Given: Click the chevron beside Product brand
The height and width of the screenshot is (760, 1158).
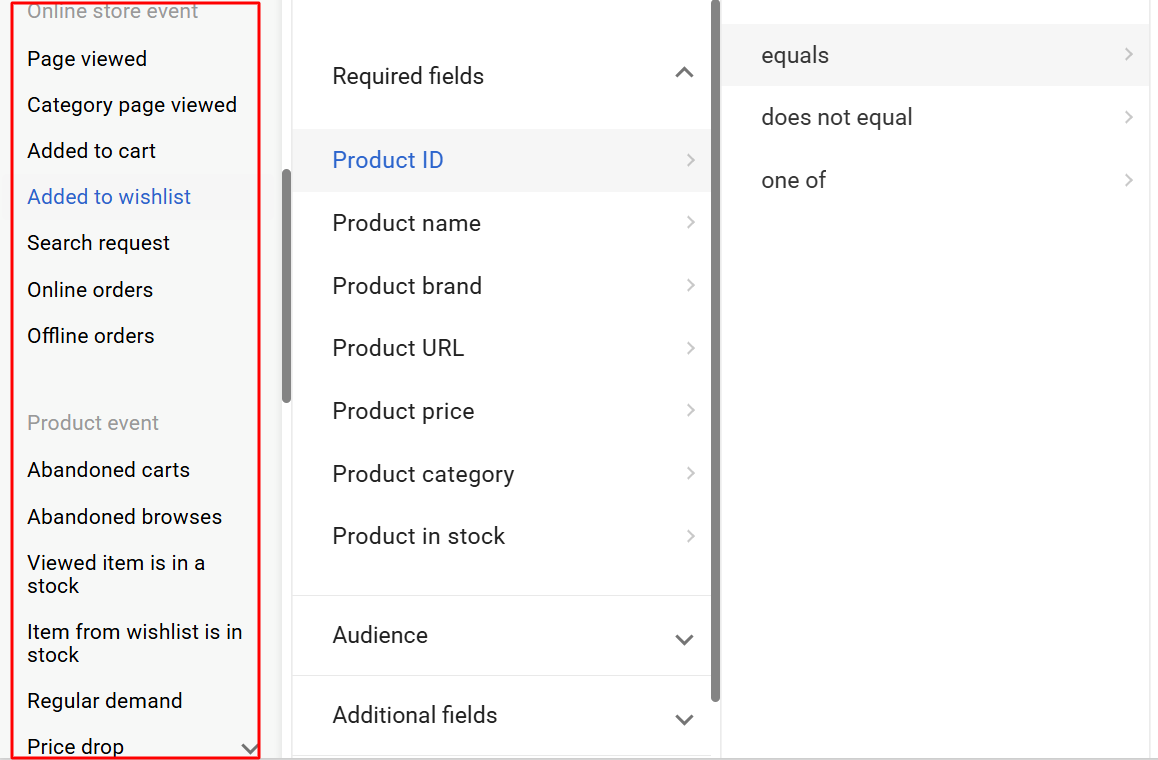Looking at the screenshot, I should click(x=690, y=286).
